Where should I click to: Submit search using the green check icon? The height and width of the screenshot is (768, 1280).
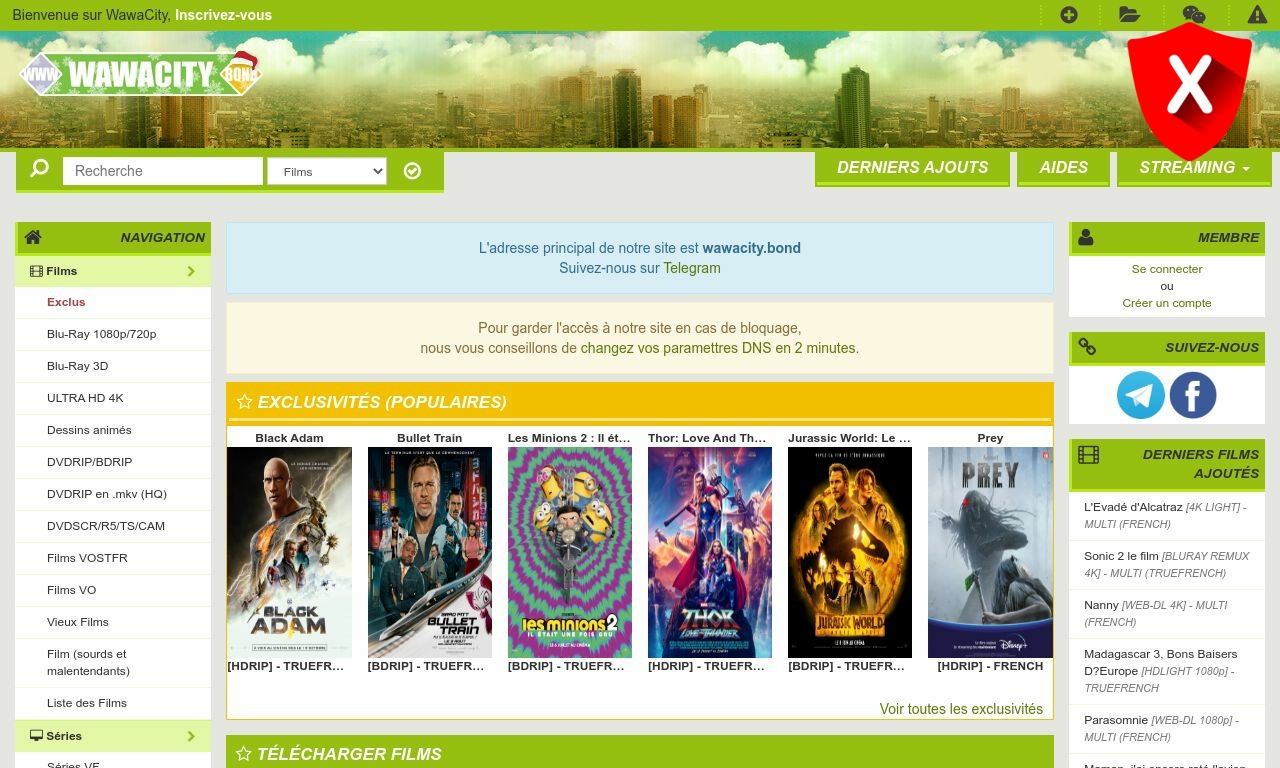(412, 171)
